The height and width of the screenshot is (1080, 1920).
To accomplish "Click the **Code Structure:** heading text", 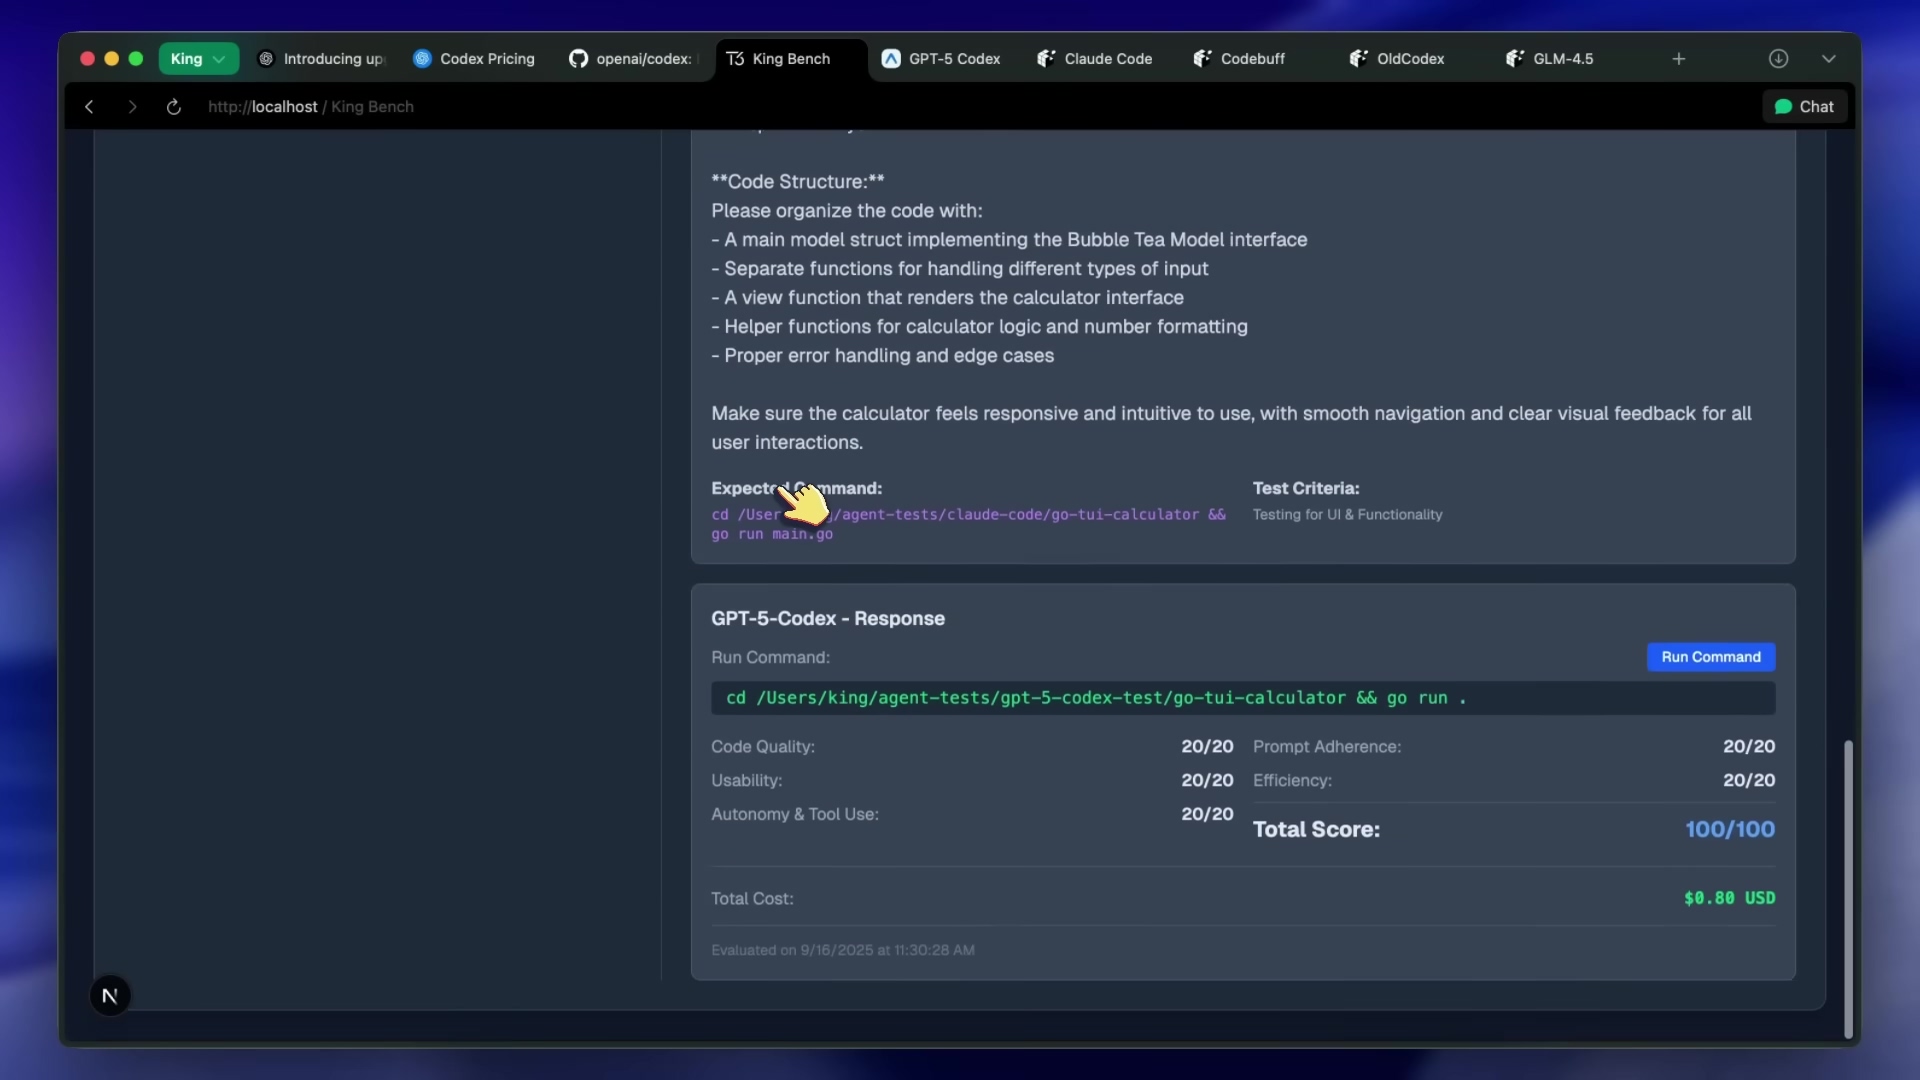I will coord(798,182).
